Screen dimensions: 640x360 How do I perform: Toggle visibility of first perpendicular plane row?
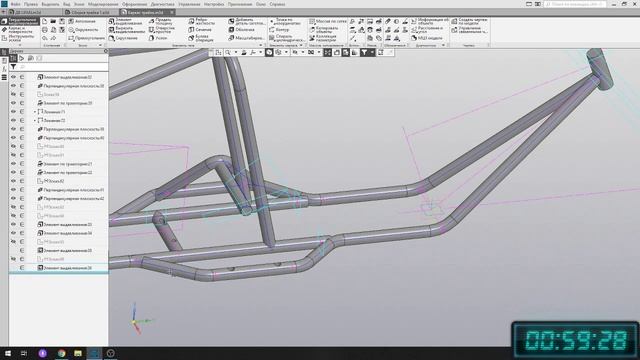[13, 86]
